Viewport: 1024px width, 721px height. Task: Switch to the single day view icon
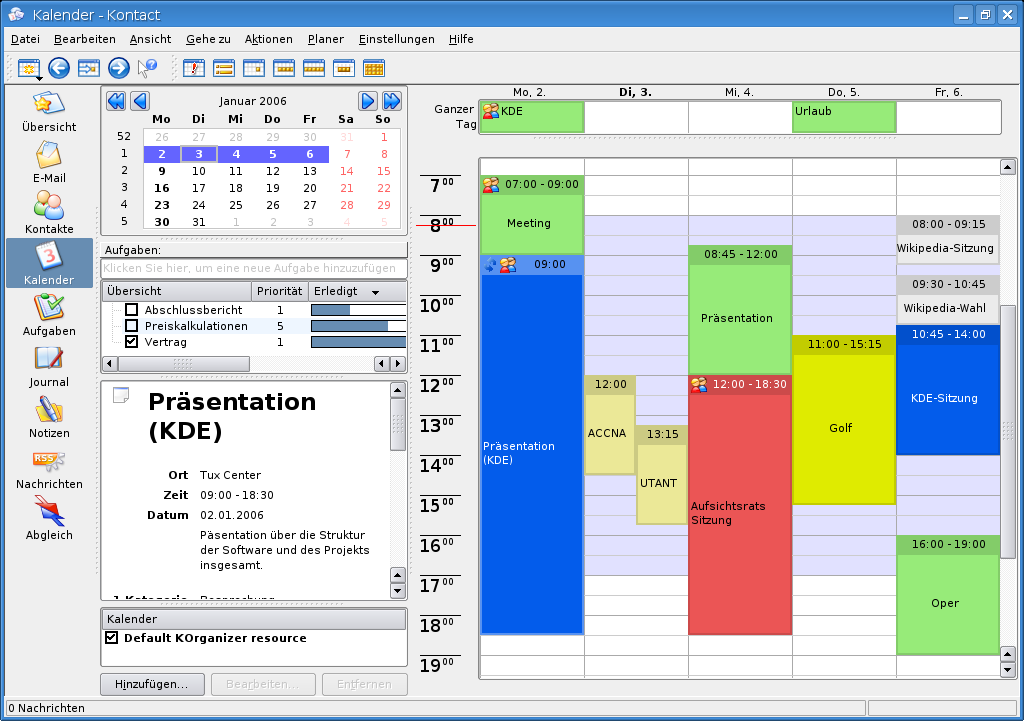253,68
